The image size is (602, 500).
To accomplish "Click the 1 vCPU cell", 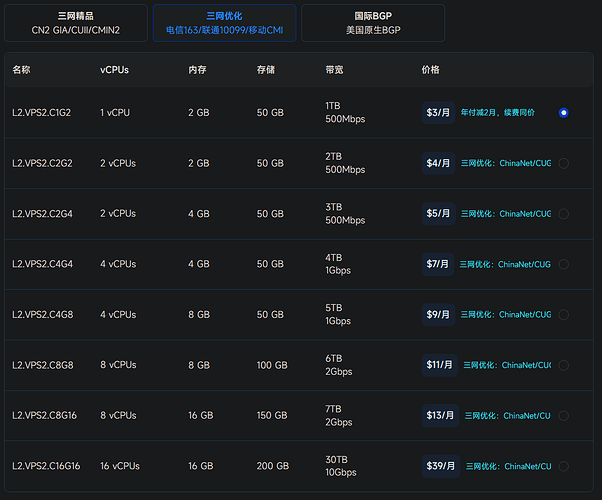I will click(115, 113).
